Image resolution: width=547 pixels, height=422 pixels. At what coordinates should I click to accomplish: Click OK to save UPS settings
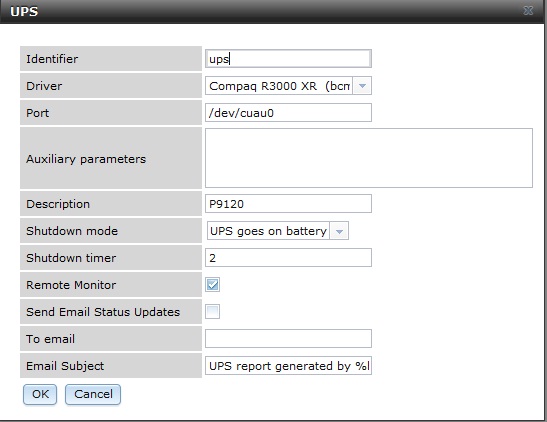point(40,394)
